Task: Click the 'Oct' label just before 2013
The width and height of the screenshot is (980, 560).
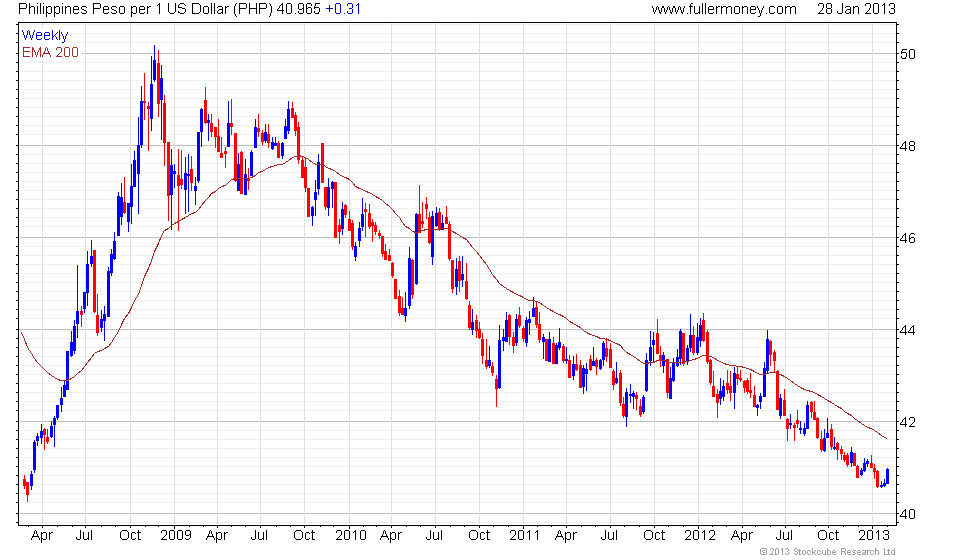Action: (x=828, y=536)
